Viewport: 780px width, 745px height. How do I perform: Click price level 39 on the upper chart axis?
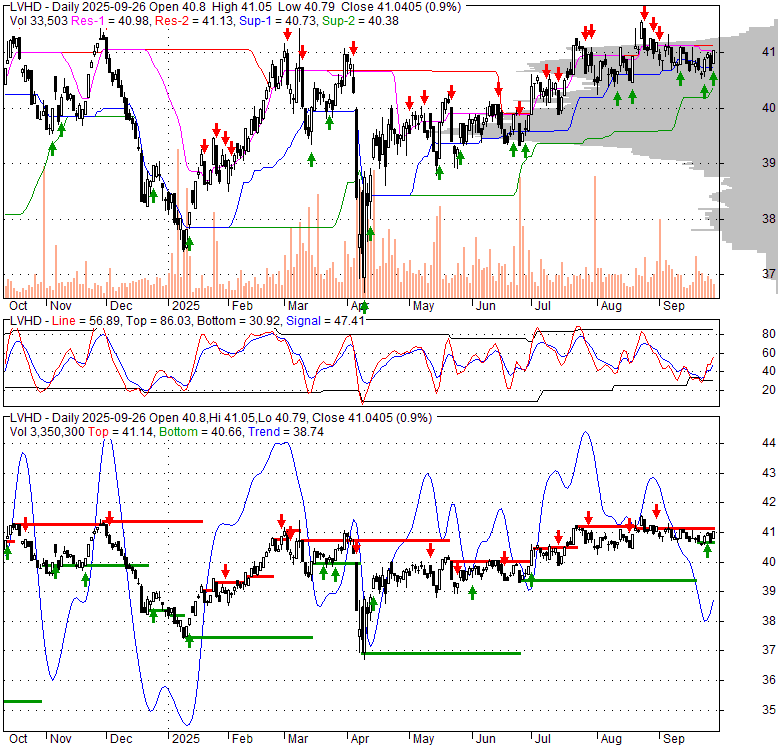(x=769, y=163)
